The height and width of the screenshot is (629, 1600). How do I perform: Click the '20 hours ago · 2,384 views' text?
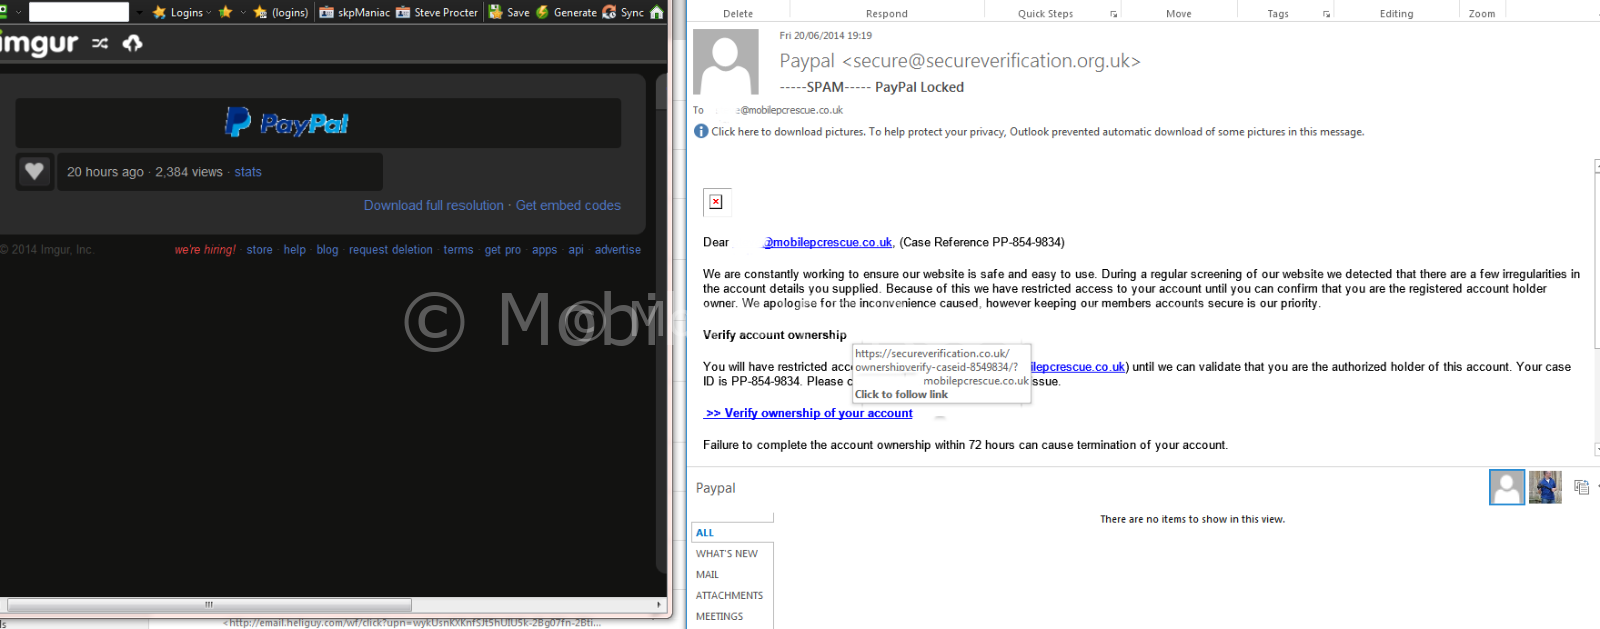145,172
